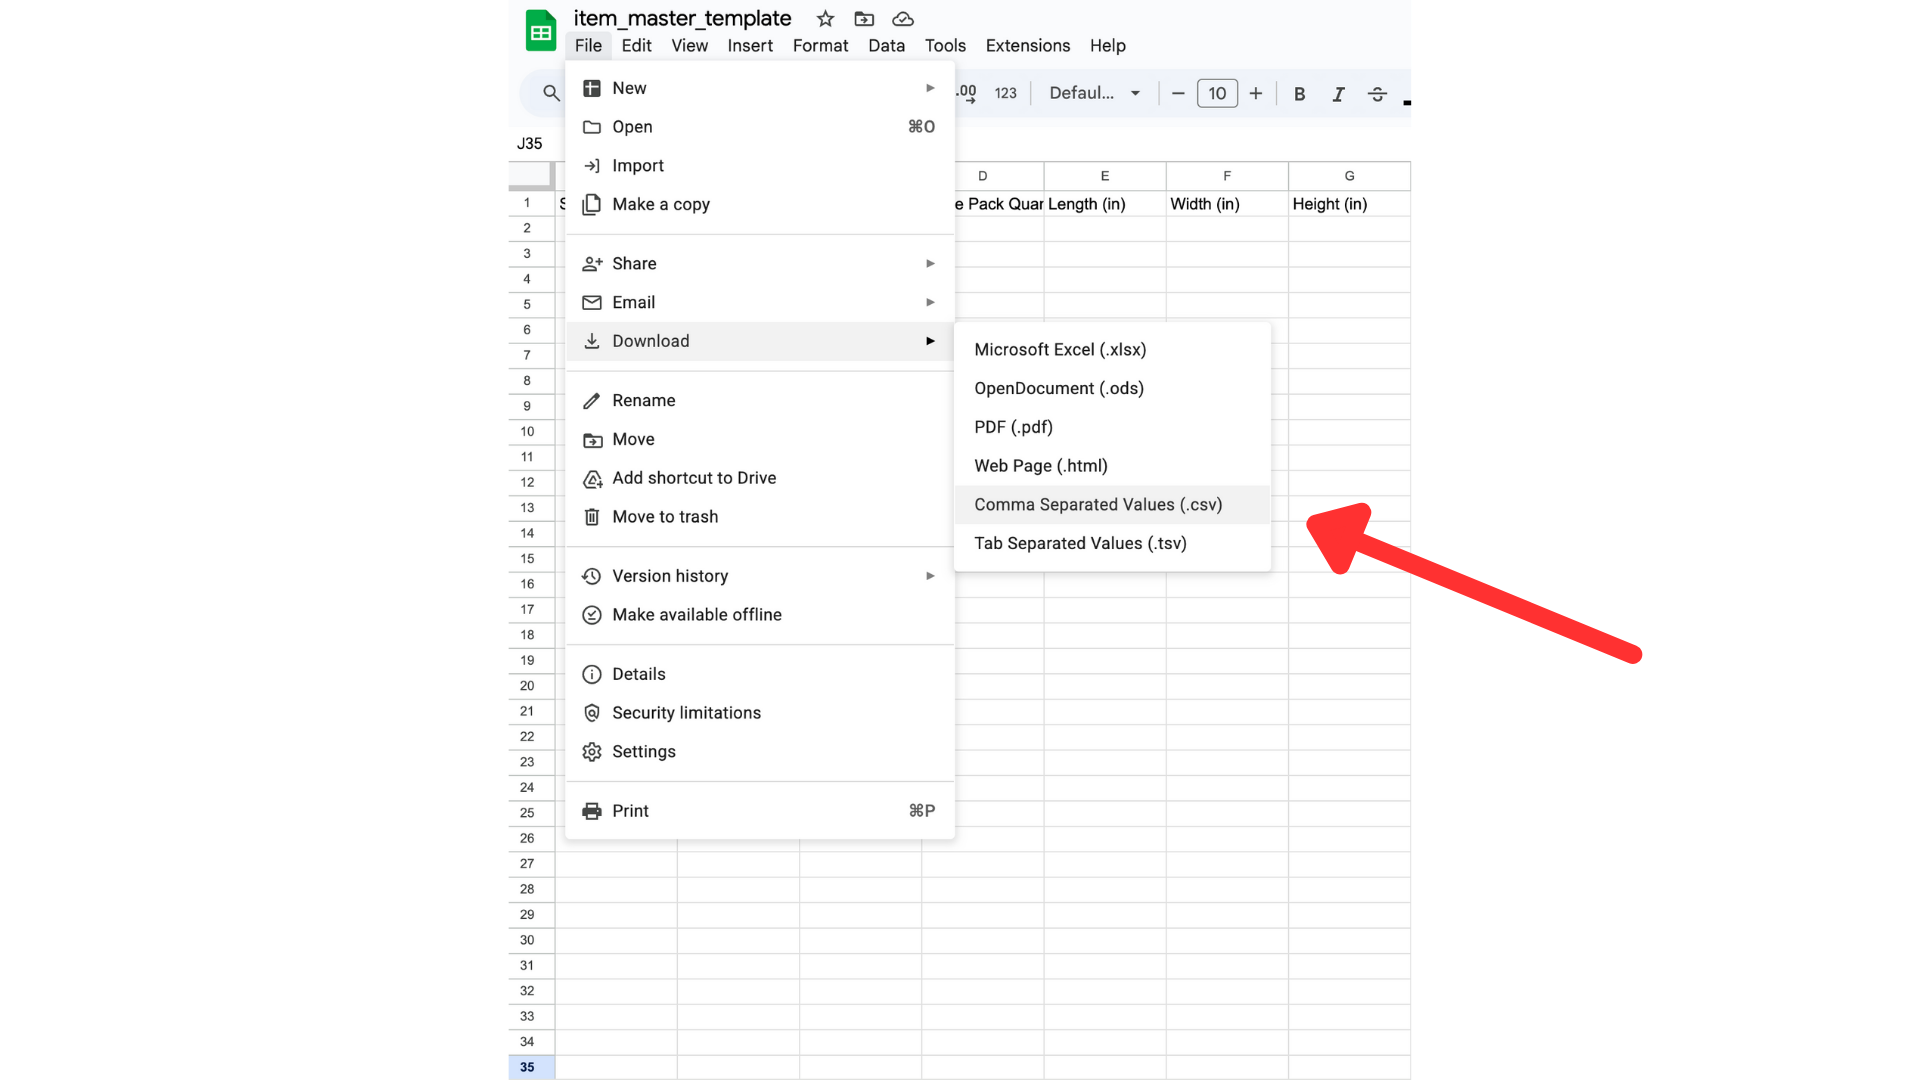Image resolution: width=1920 pixels, height=1080 pixels.
Task: Click the move to folder icon
Action: 864,19
